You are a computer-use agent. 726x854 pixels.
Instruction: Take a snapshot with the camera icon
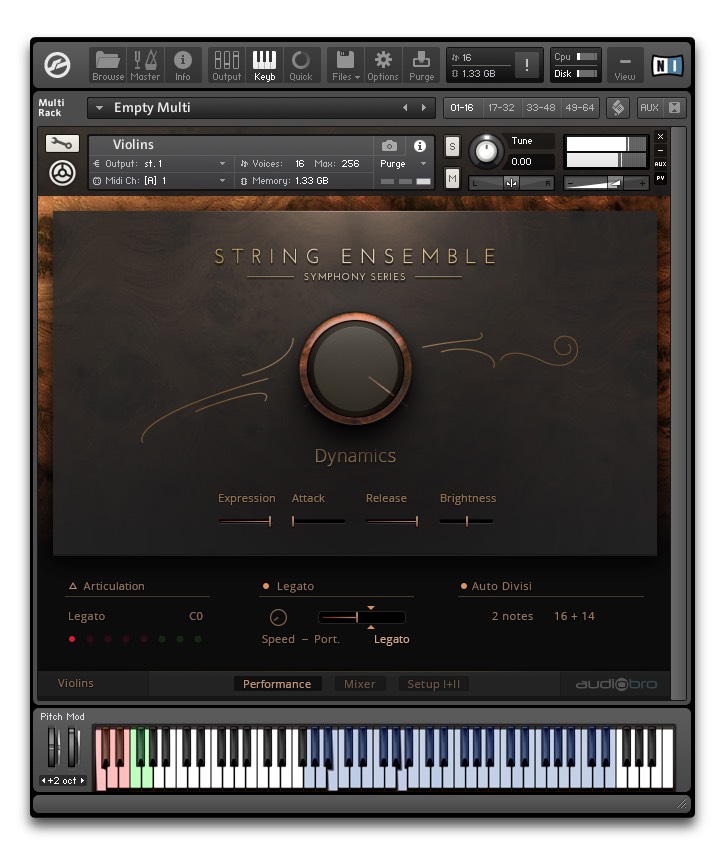pos(389,145)
